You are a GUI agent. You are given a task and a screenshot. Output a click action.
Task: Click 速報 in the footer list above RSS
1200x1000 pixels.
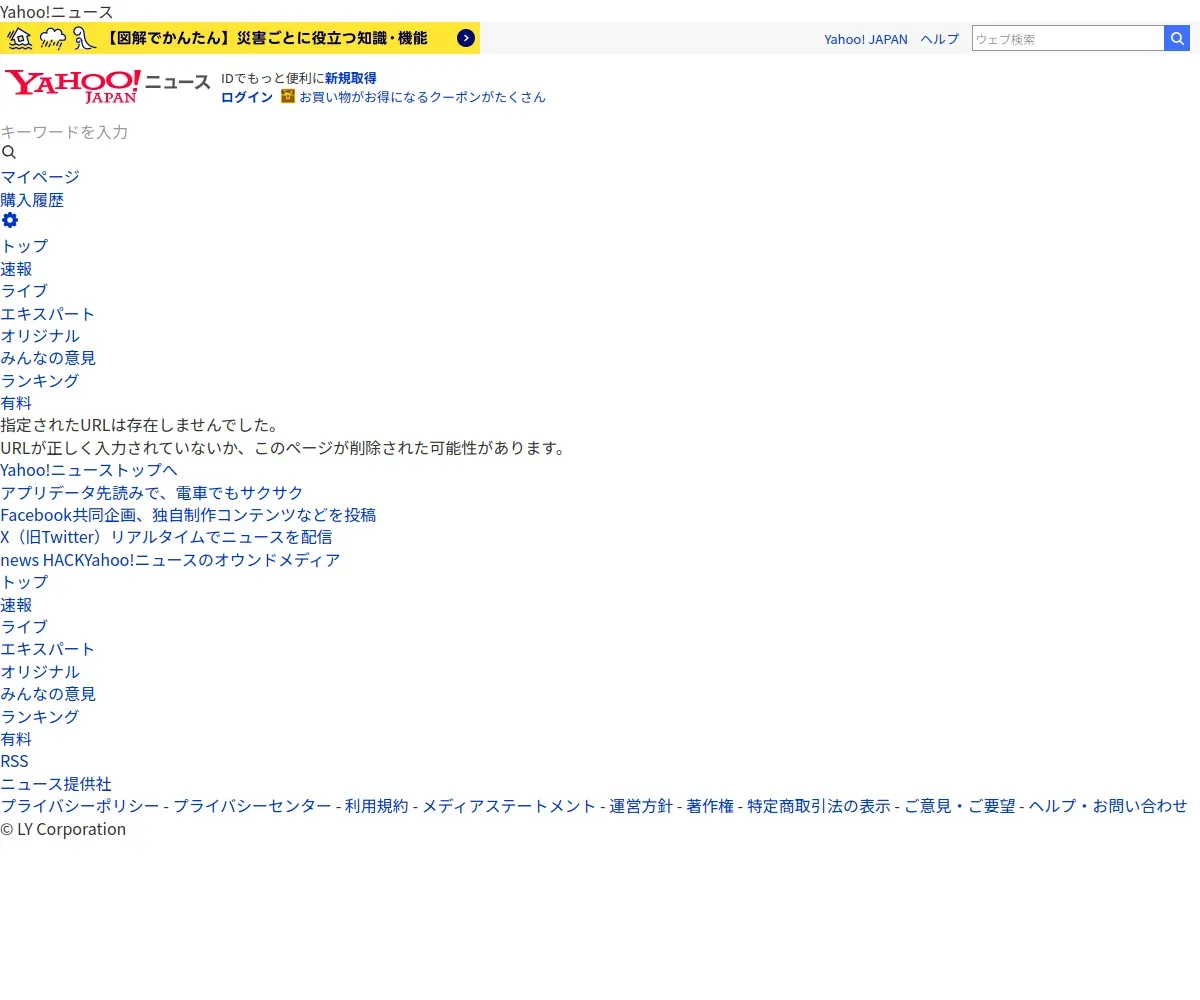click(16, 605)
